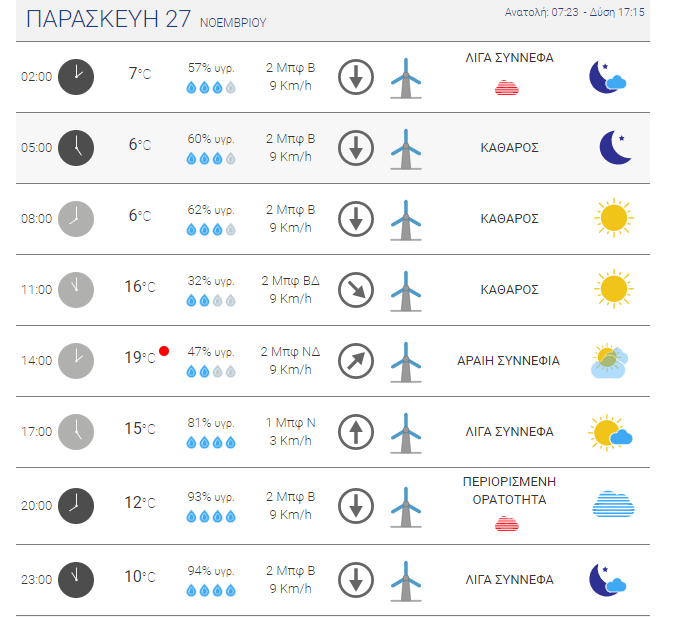Click the sun behind clouds icon at 14:00
Viewport: 687px width, 617px height.
pyautogui.click(x=609, y=360)
